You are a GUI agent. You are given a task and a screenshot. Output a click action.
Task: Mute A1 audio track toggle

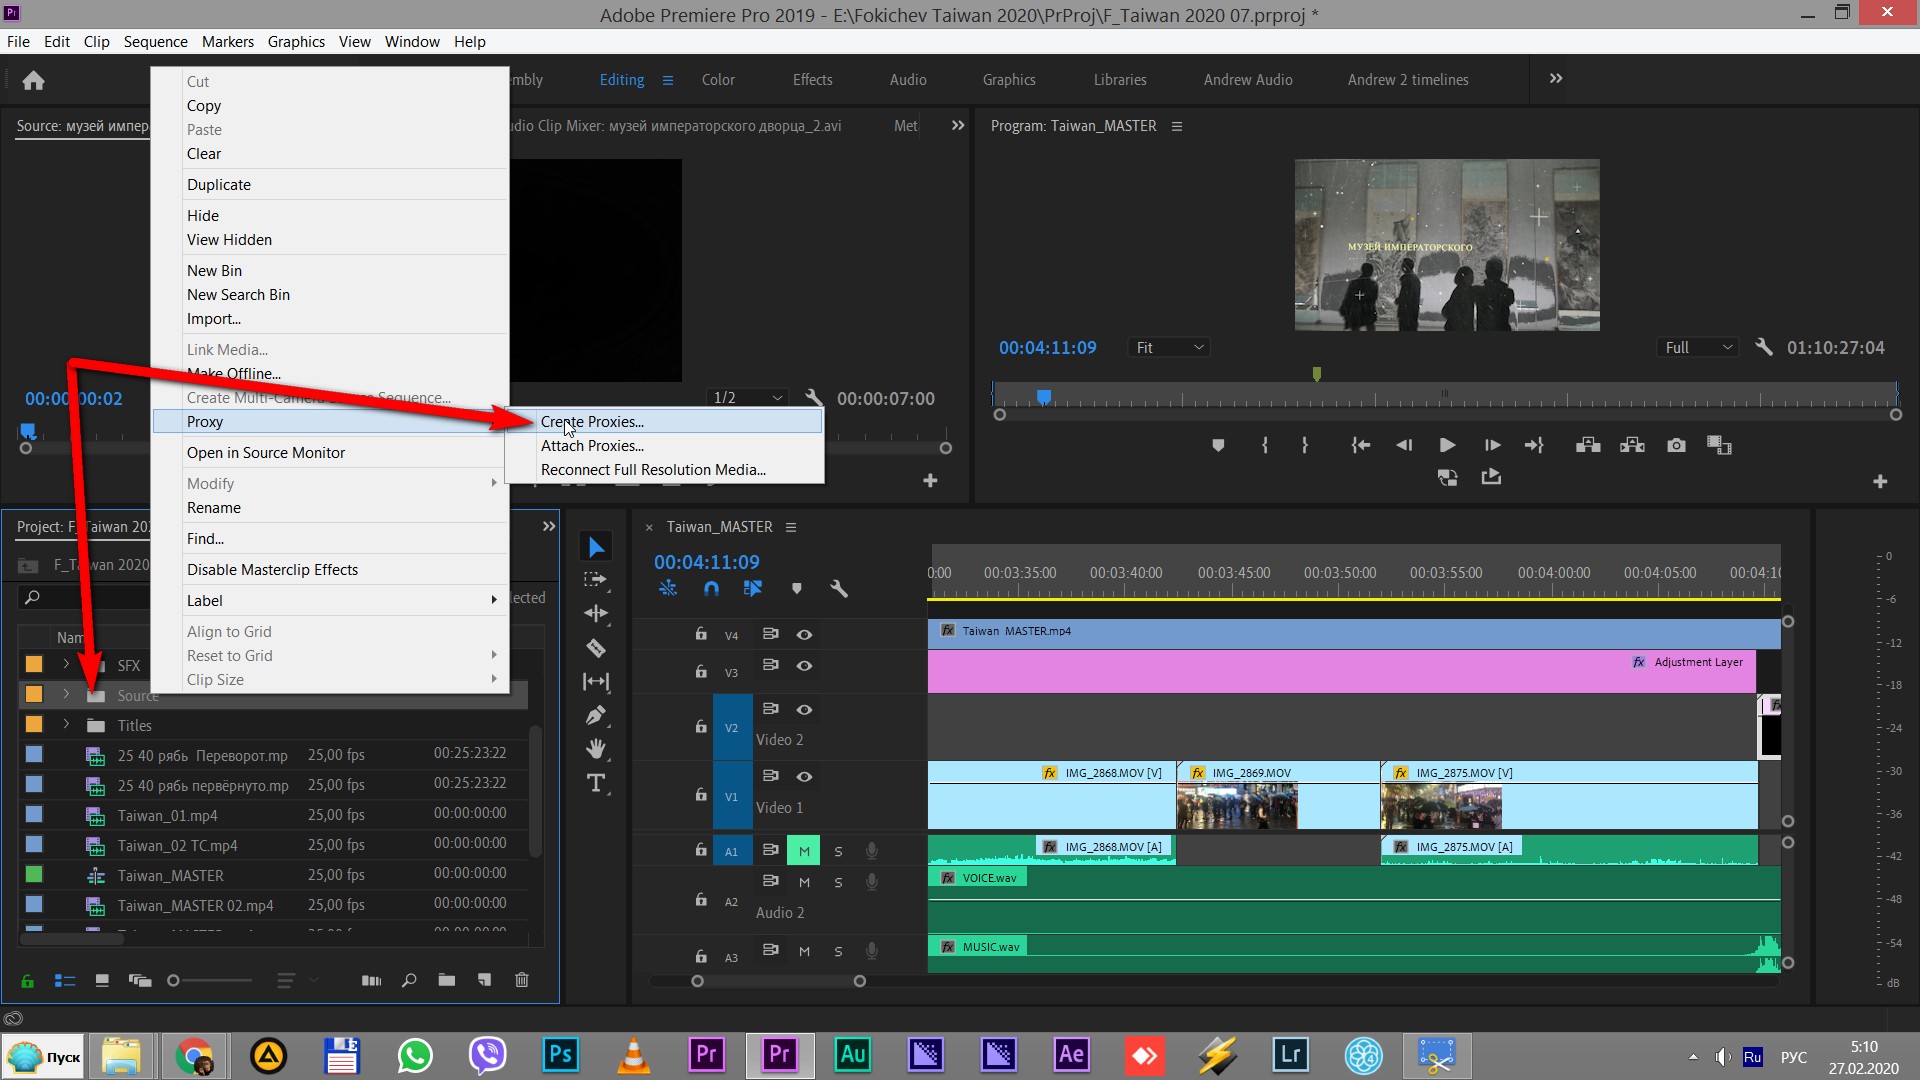pyautogui.click(x=803, y=849)
